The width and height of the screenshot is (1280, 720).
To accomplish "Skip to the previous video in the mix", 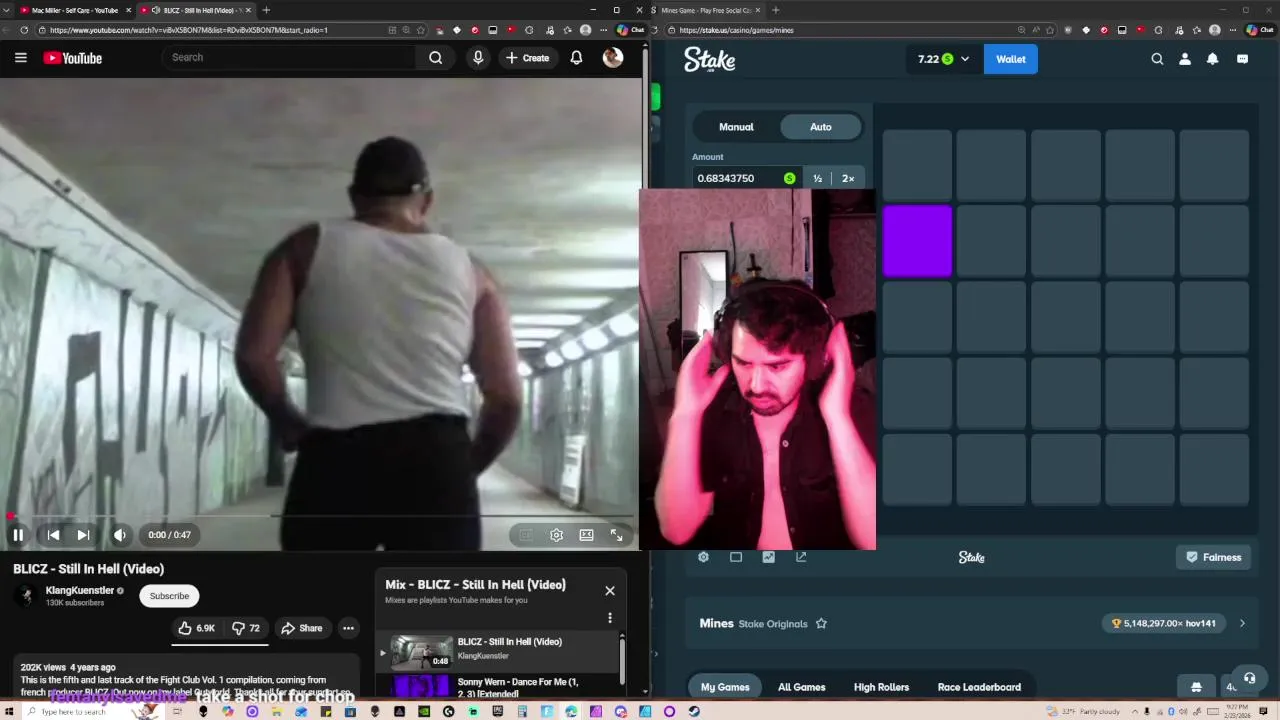I will (x=53, y=535).
